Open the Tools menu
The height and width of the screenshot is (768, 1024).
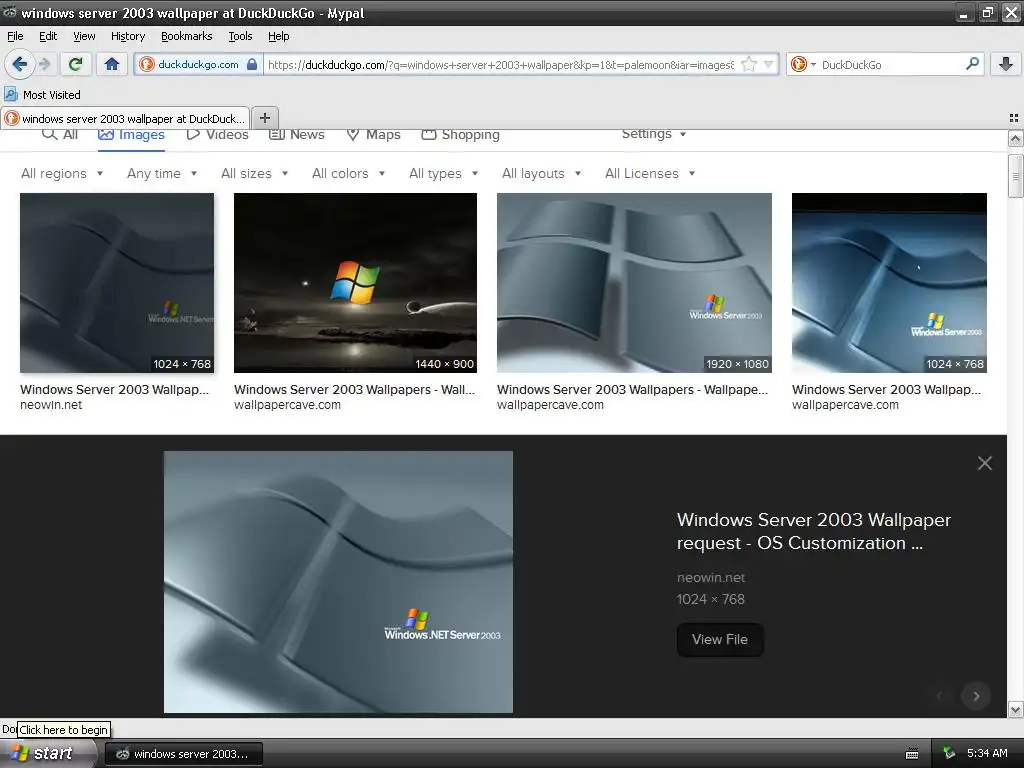pos(240,36)
